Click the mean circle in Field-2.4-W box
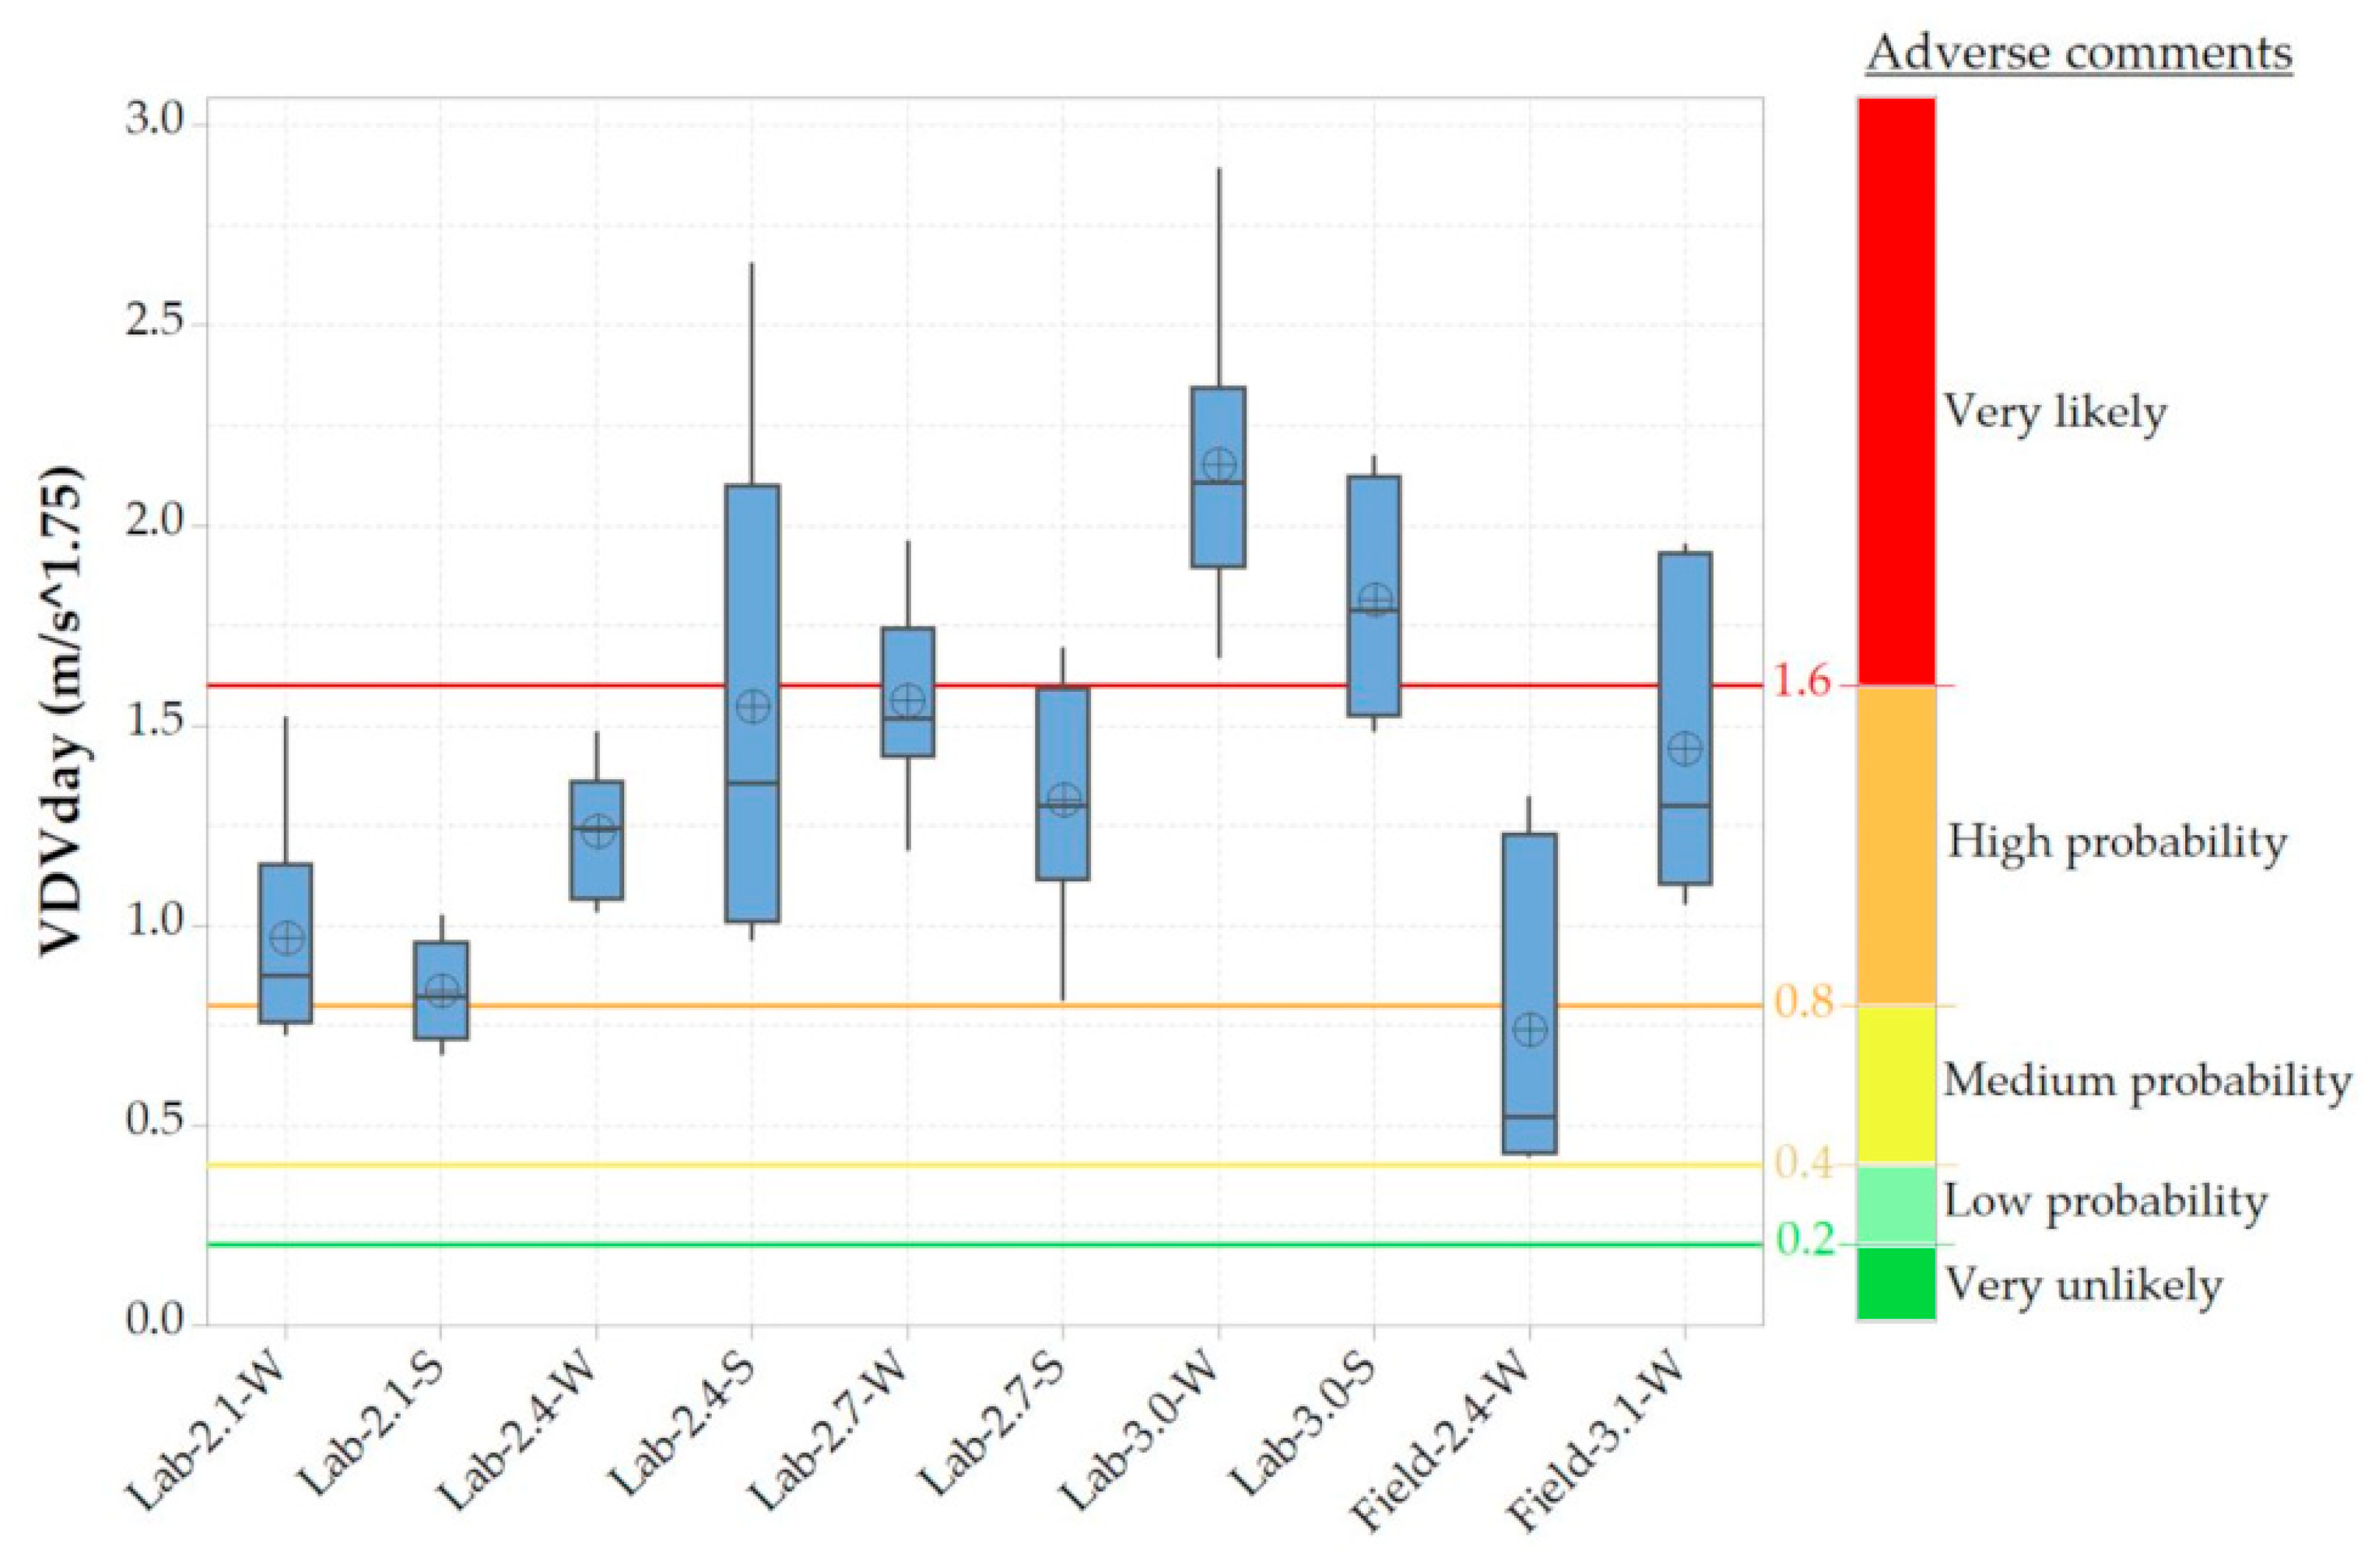The image size is (2380, 1568). coord(1530,1029)
